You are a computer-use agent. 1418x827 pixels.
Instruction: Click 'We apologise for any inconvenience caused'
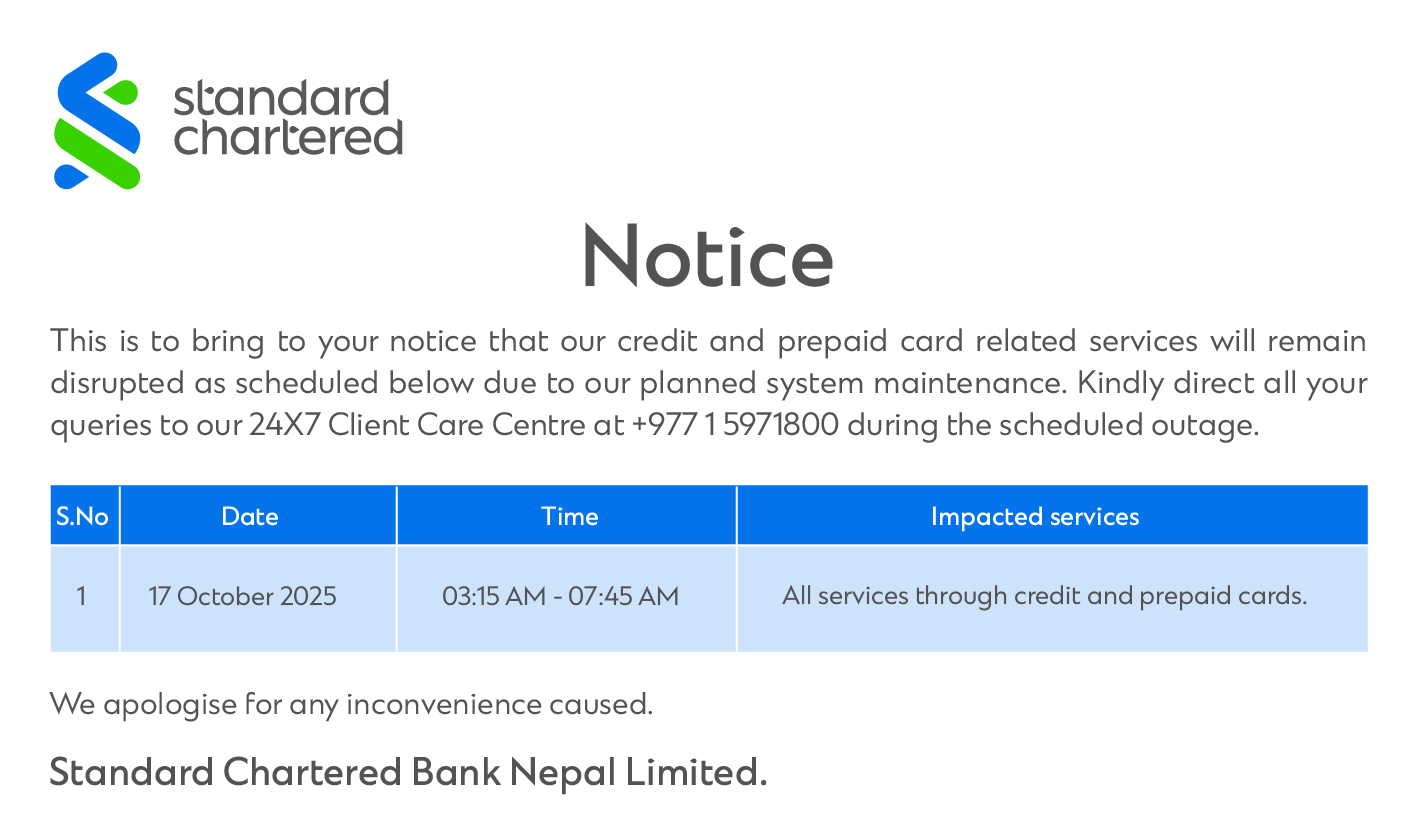click(x=351, y=704)
